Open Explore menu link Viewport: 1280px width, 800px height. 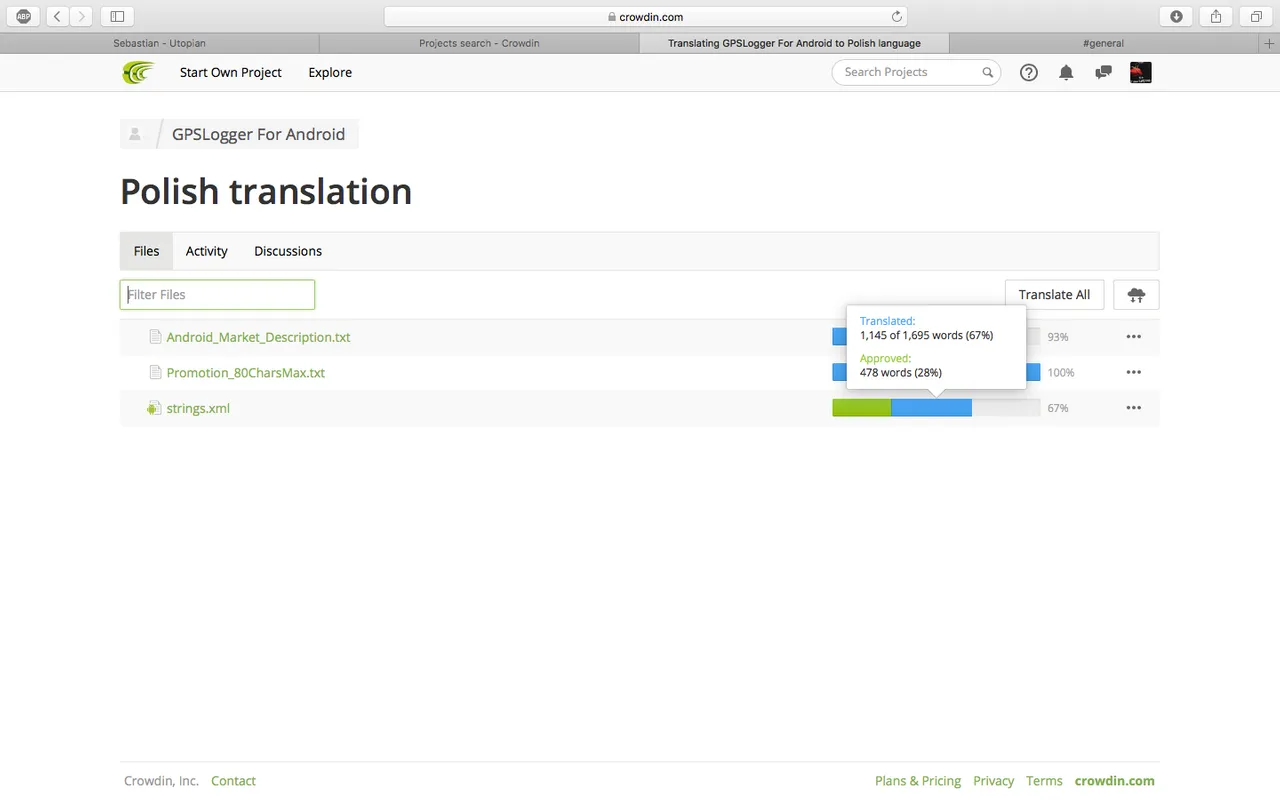point(330,72)
